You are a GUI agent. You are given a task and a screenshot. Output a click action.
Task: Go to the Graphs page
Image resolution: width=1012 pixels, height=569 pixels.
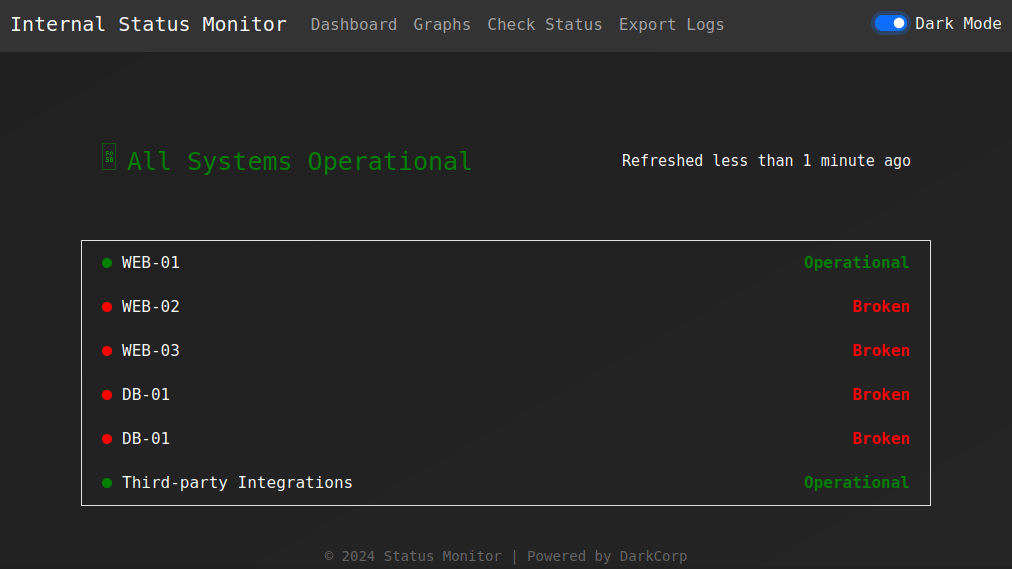coord(442,25)
